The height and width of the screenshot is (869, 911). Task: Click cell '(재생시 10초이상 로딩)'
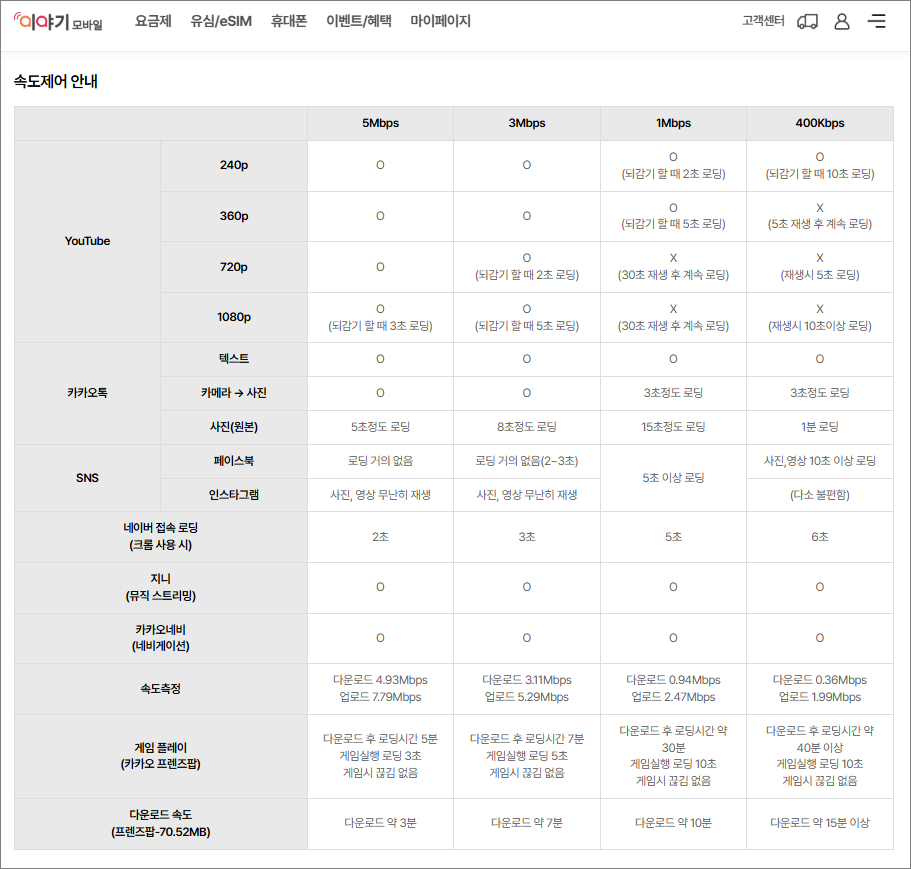click(x=820, y=326)
